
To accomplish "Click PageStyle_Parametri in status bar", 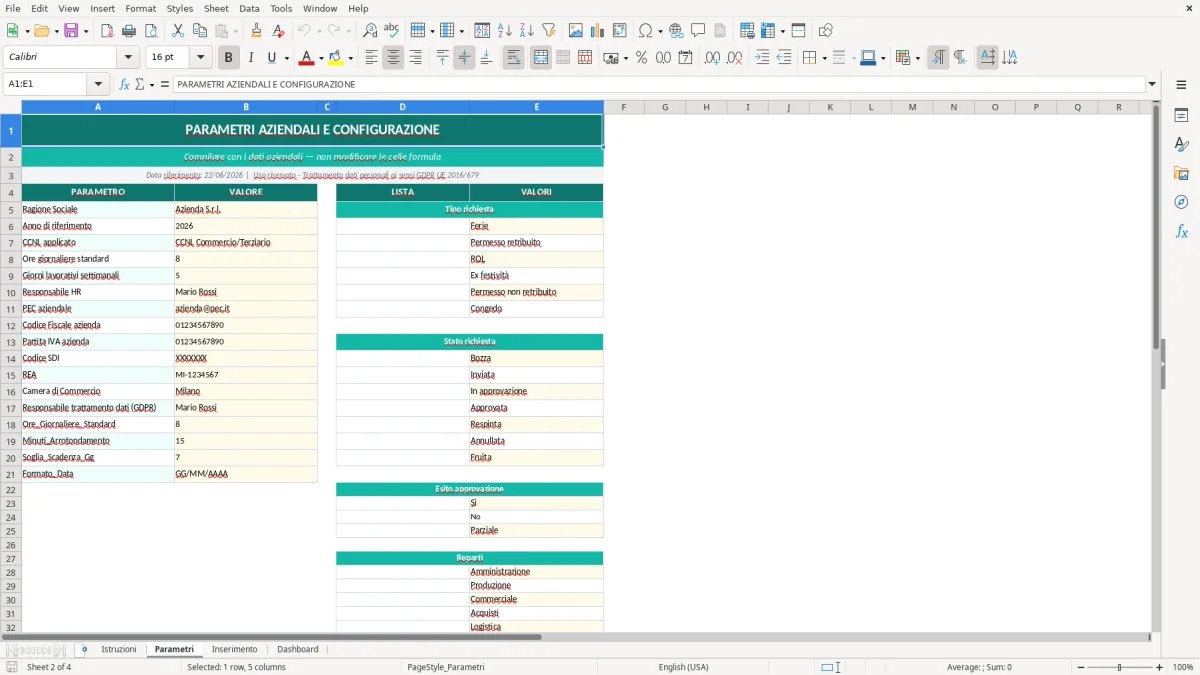I will pos(446,667).
